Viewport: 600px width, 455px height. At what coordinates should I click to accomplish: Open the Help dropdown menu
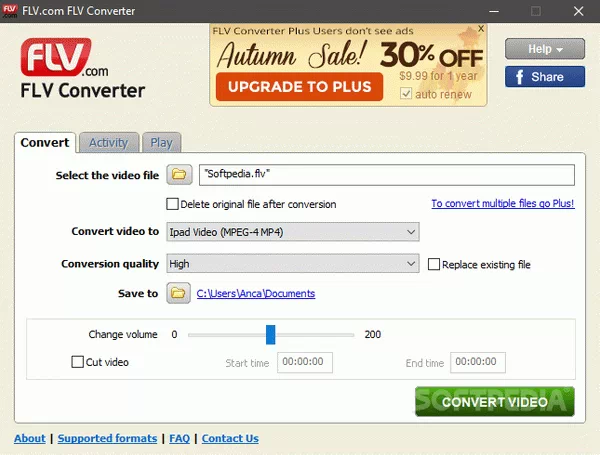click(545, 49)
